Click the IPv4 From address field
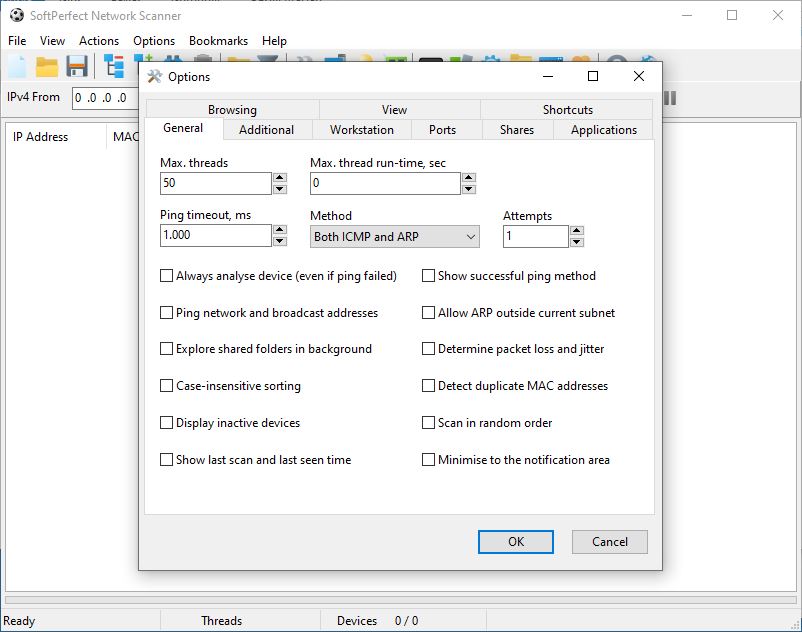The image size is (802, 632). pos(105,98)
